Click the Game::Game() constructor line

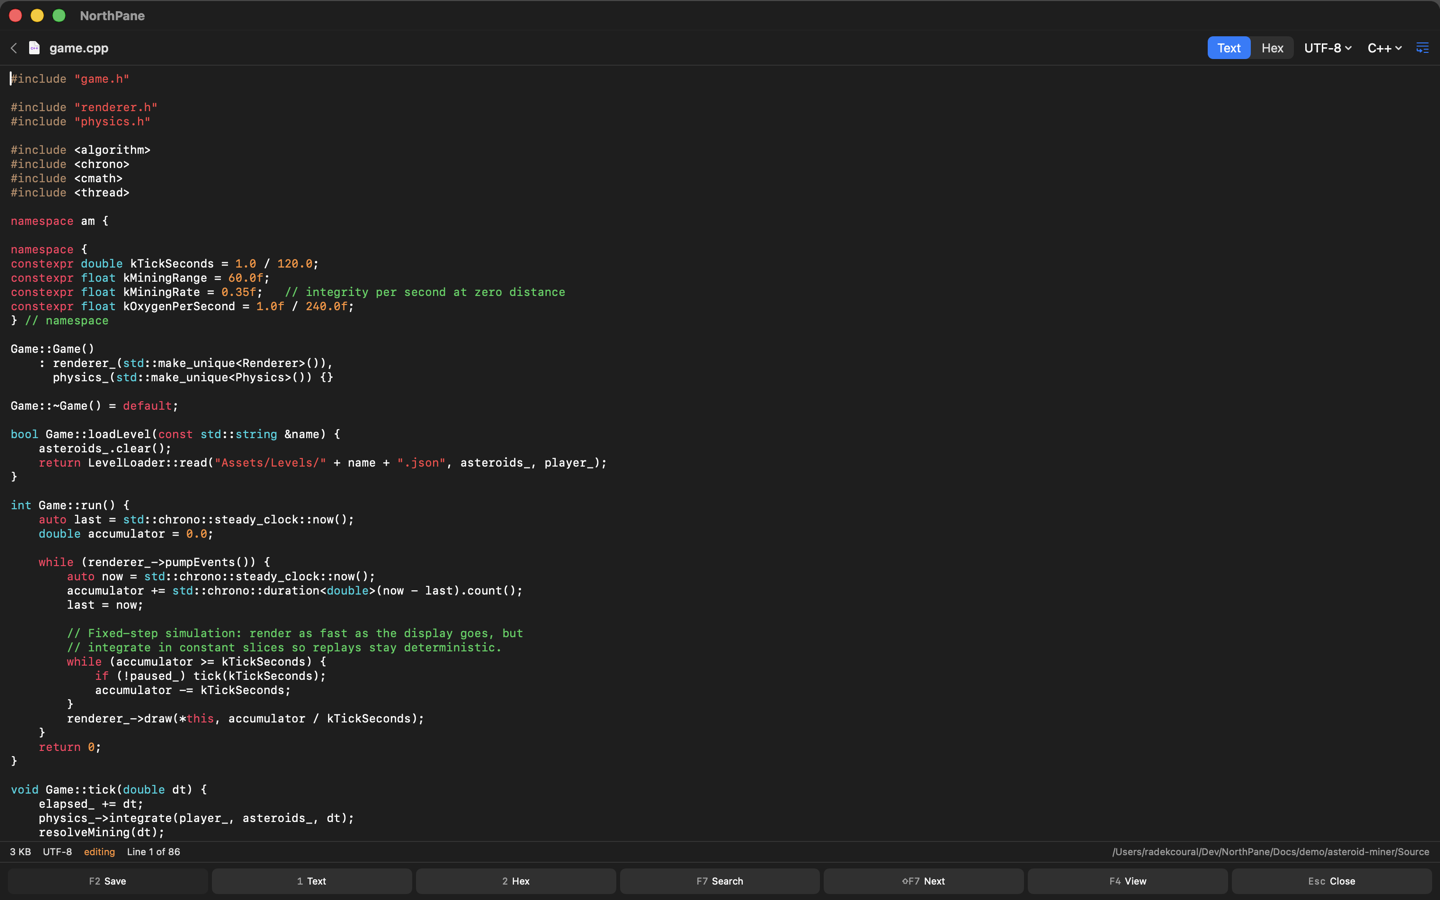tap(52, 349)
